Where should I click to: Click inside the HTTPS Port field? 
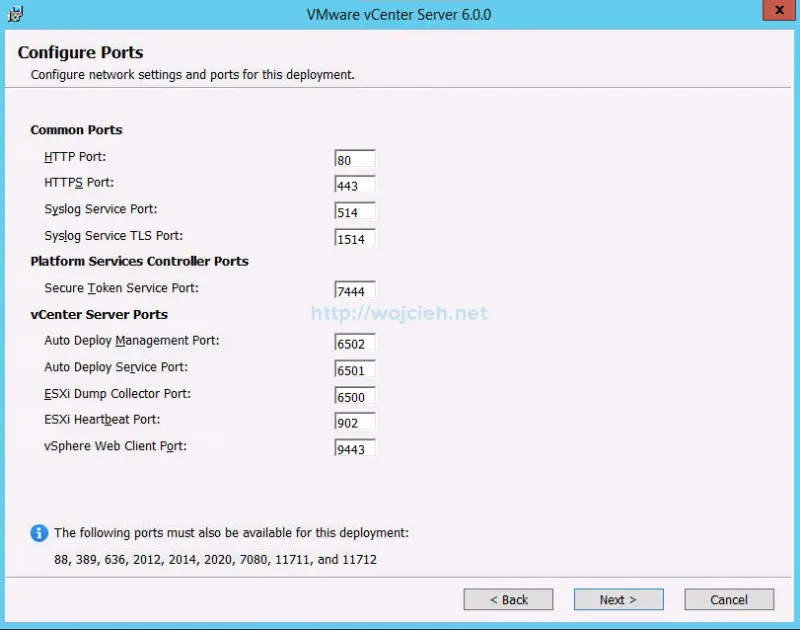355,184
